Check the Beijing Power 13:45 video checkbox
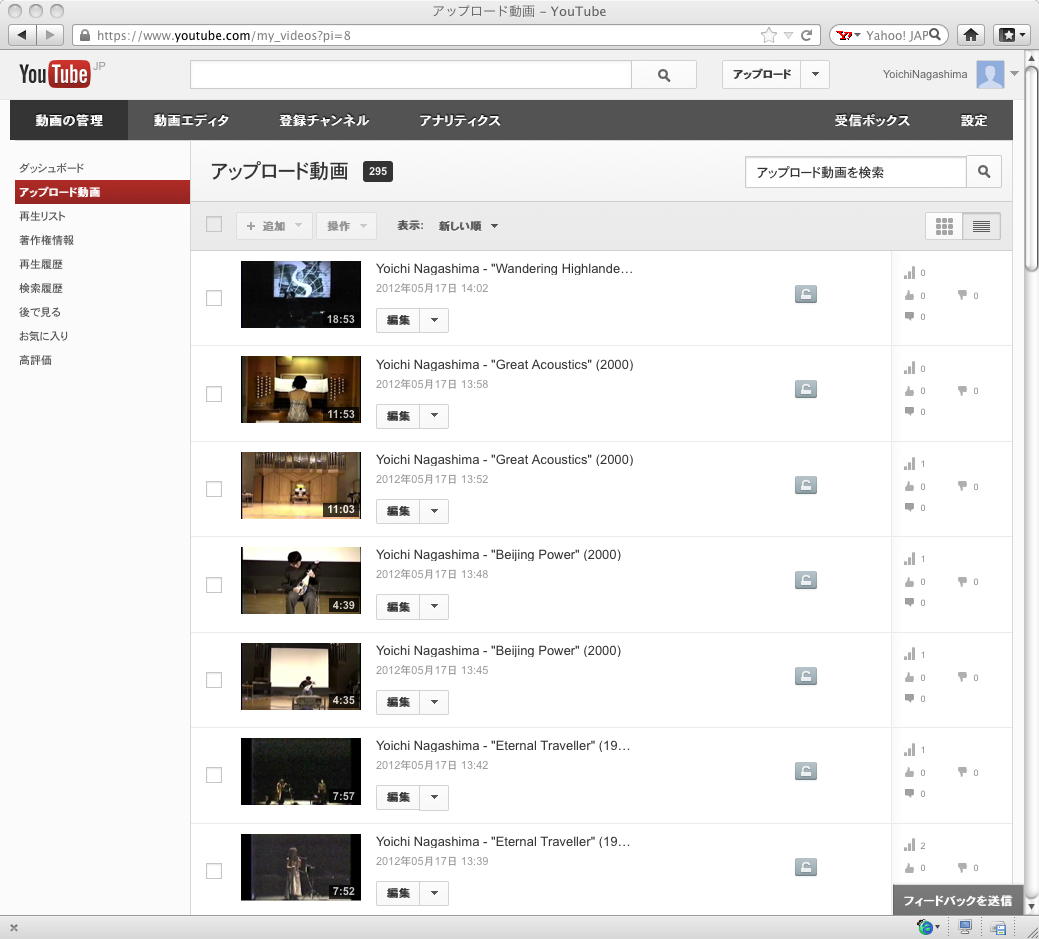This screenshot has width=1039, height=939. click(x=214, y=680)
